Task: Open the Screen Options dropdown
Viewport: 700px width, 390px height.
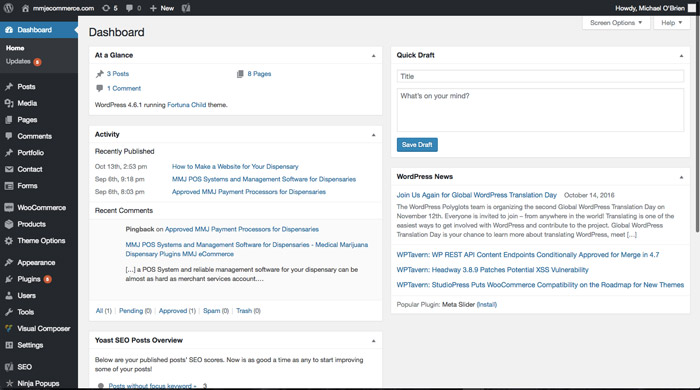Action: tap(616, 23)
